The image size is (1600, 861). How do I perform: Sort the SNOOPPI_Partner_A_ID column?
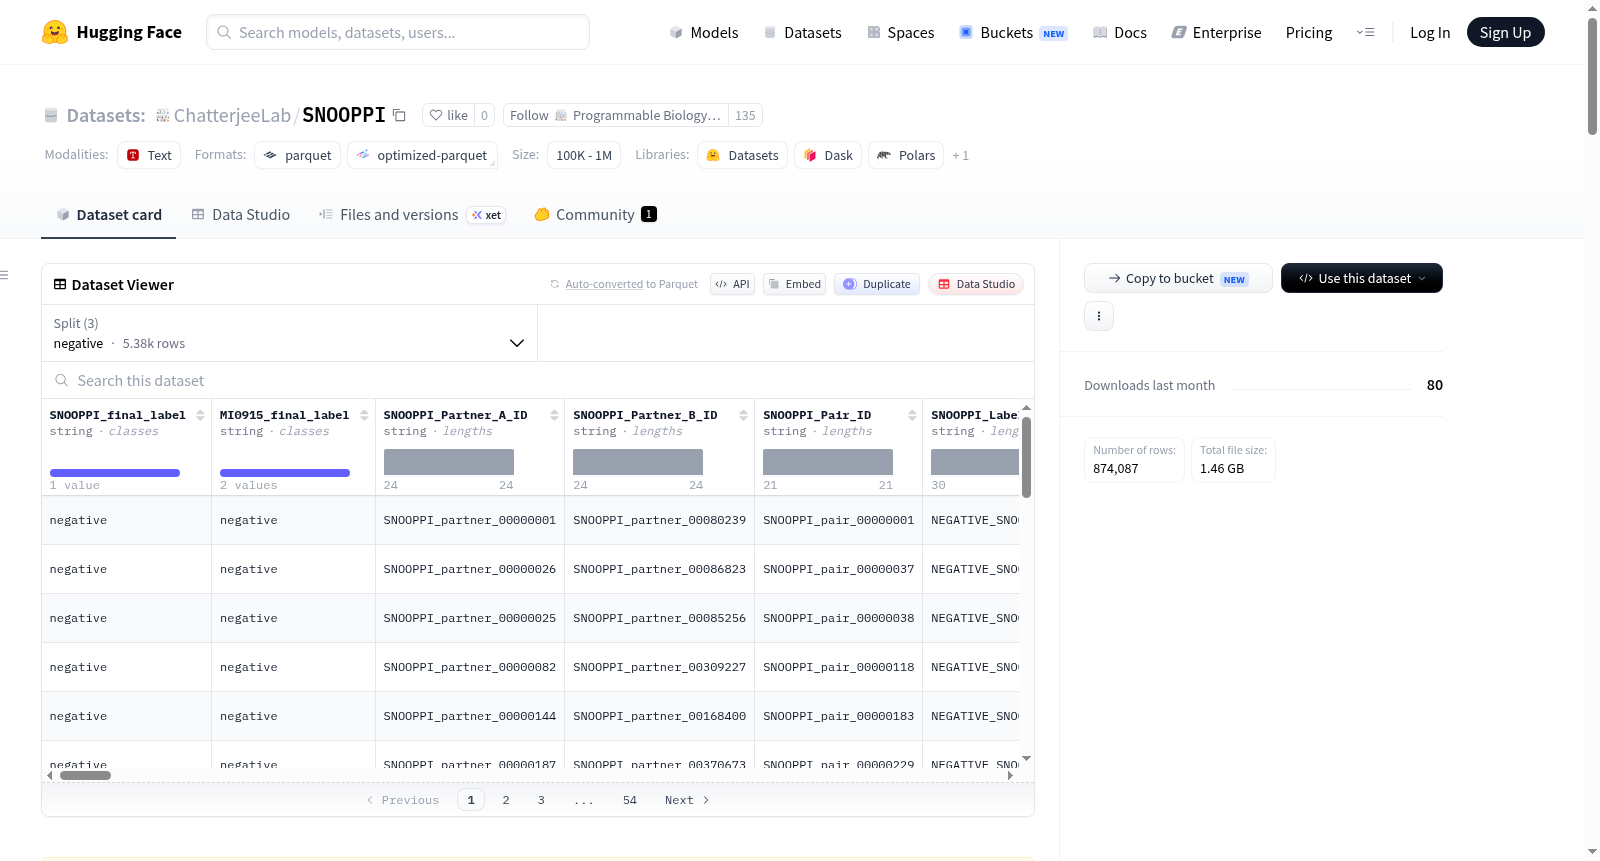pos(554,415)
